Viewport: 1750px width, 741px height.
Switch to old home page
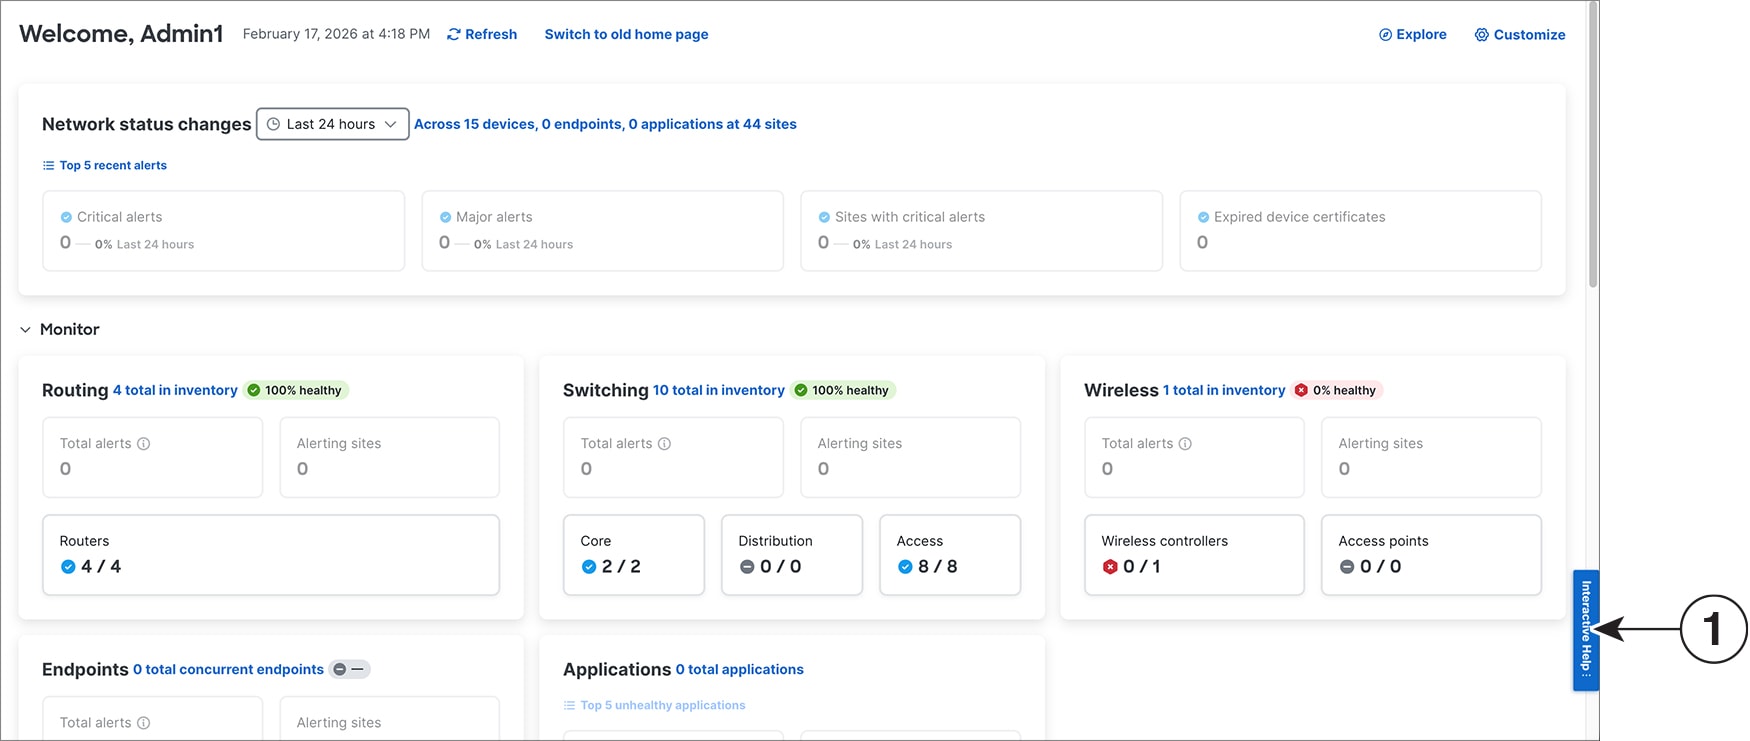(x=626, y=34)
